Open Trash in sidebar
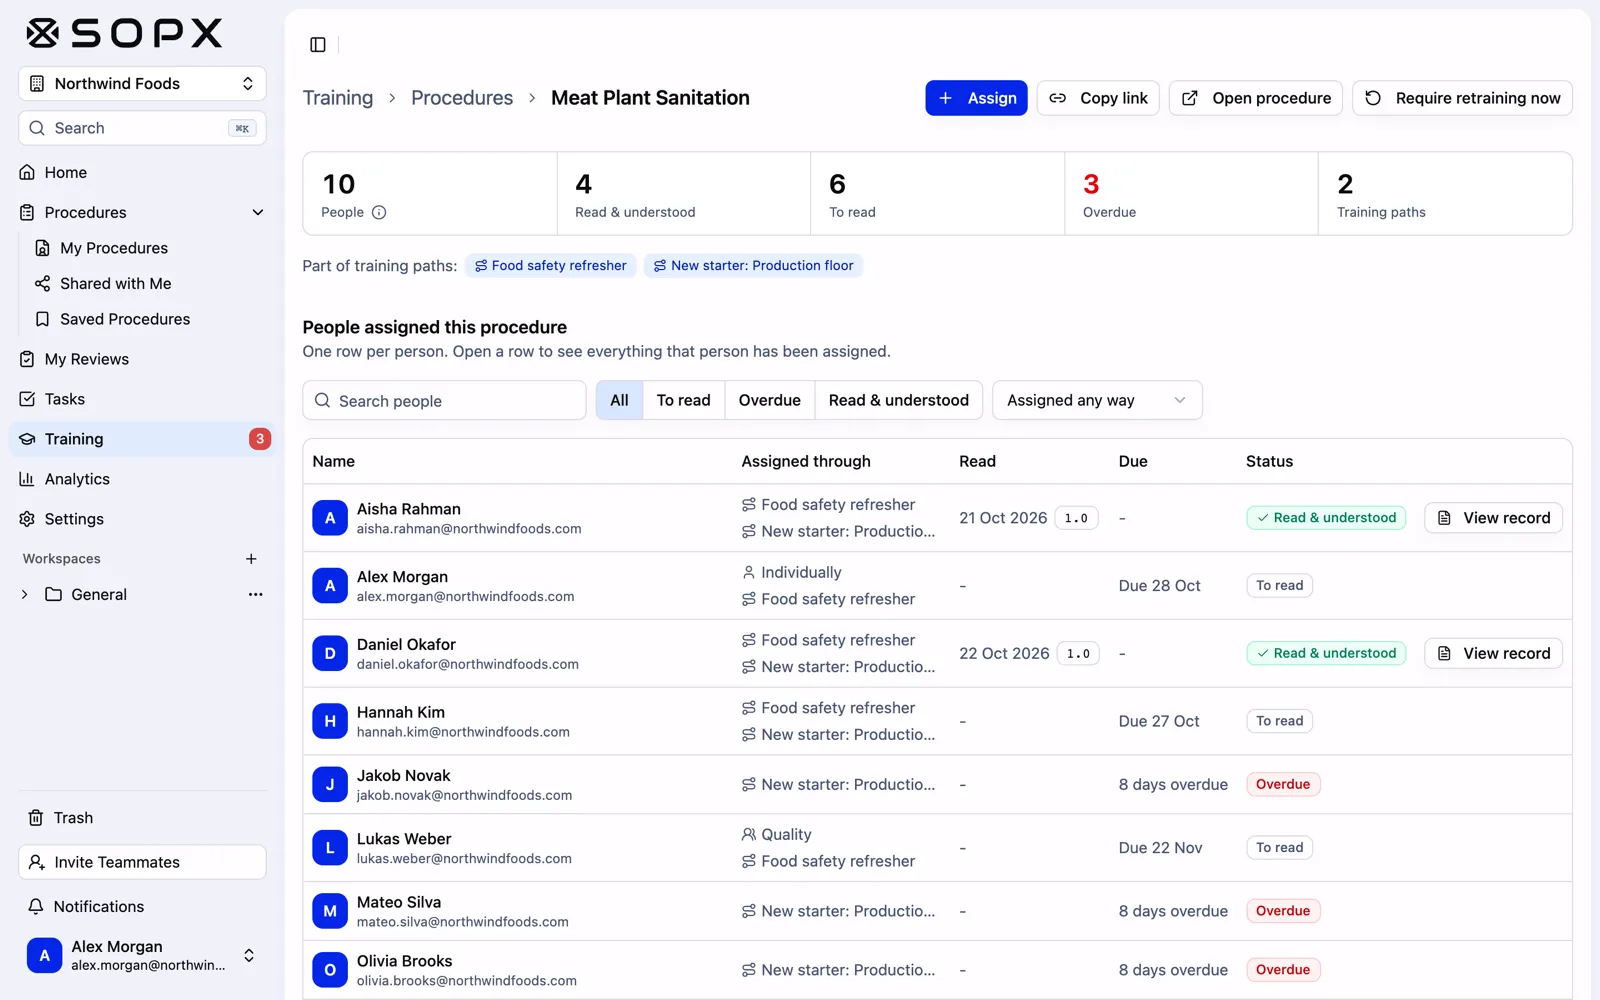The image size is (1600, 1000). 142,818
